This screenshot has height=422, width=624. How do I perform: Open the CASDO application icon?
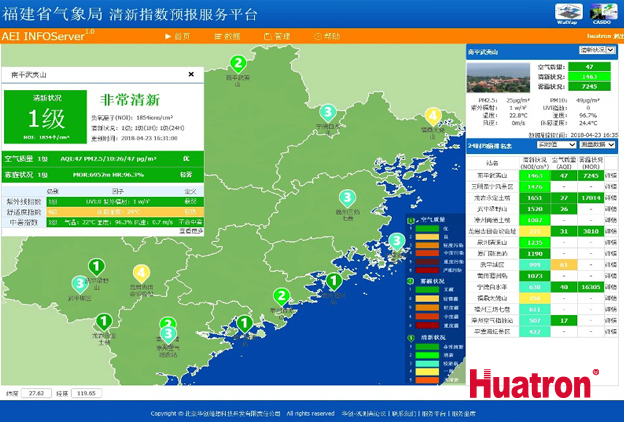click(602, 13)
